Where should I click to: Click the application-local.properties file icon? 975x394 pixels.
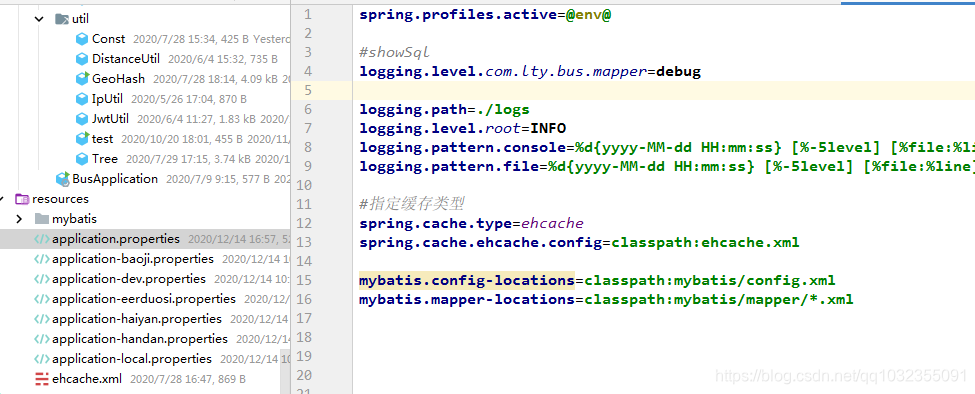[42, 359]
